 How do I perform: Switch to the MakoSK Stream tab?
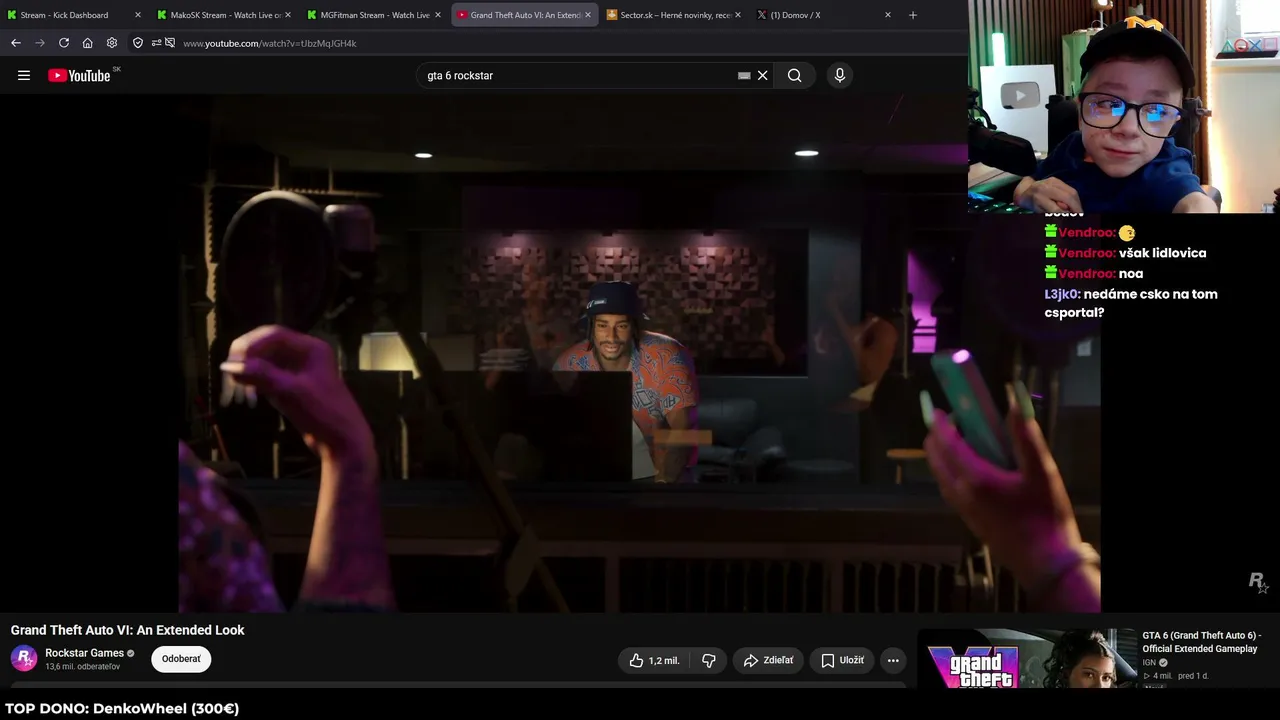pyautogui.click(x=224, y=15)
